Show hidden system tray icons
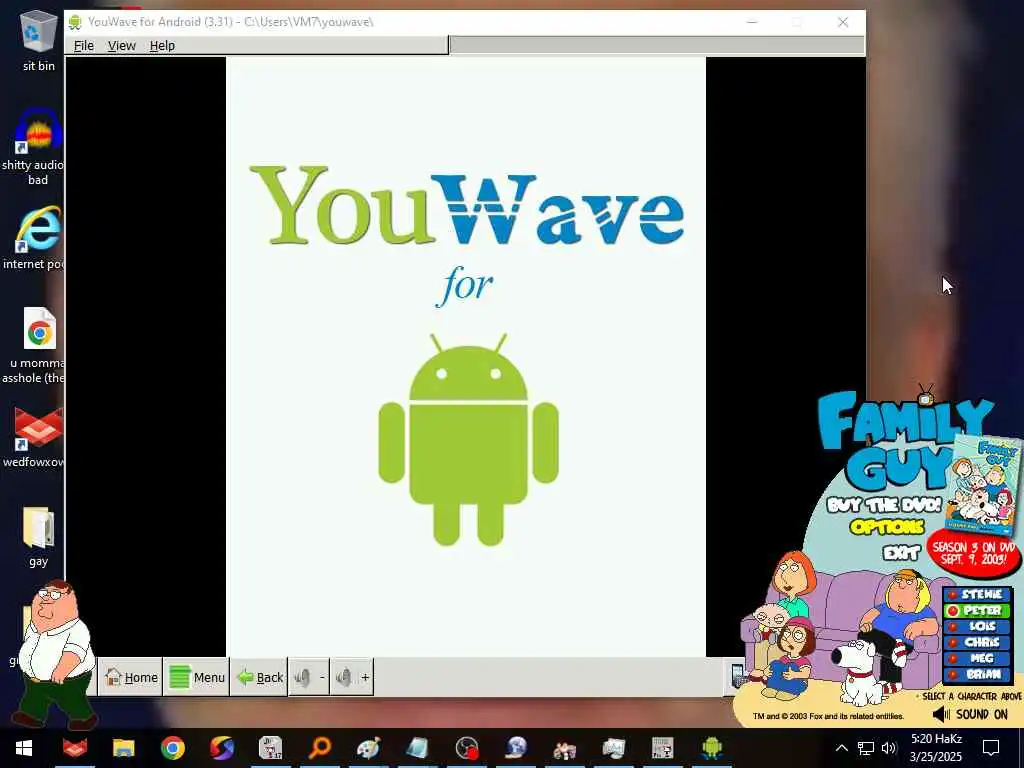The image size is (1024, 768). point(841,748)
